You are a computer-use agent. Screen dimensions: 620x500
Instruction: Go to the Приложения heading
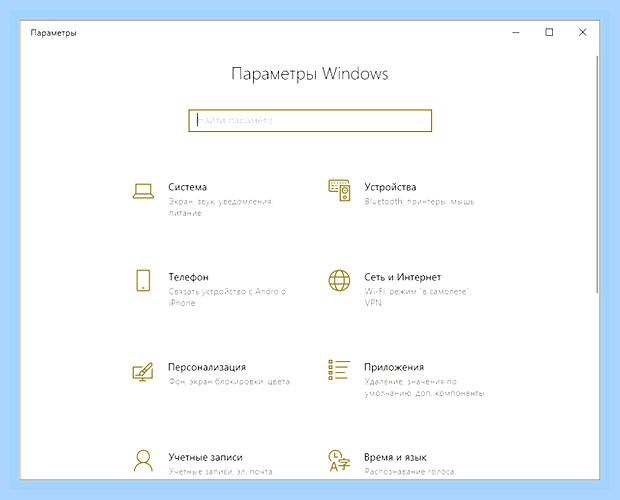(394, 367)
